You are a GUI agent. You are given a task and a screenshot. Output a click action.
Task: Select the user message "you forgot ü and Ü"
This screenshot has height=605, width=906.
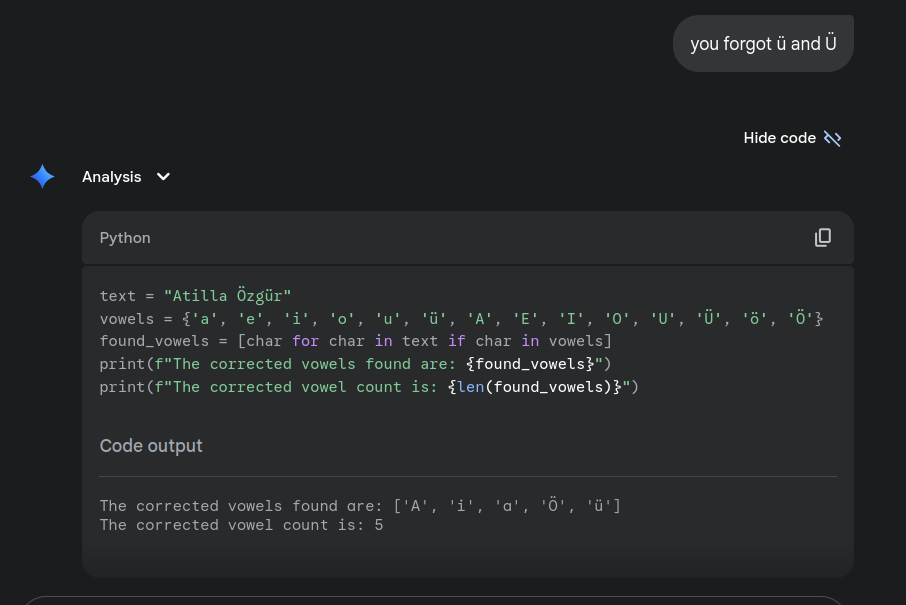click(763, 43)
